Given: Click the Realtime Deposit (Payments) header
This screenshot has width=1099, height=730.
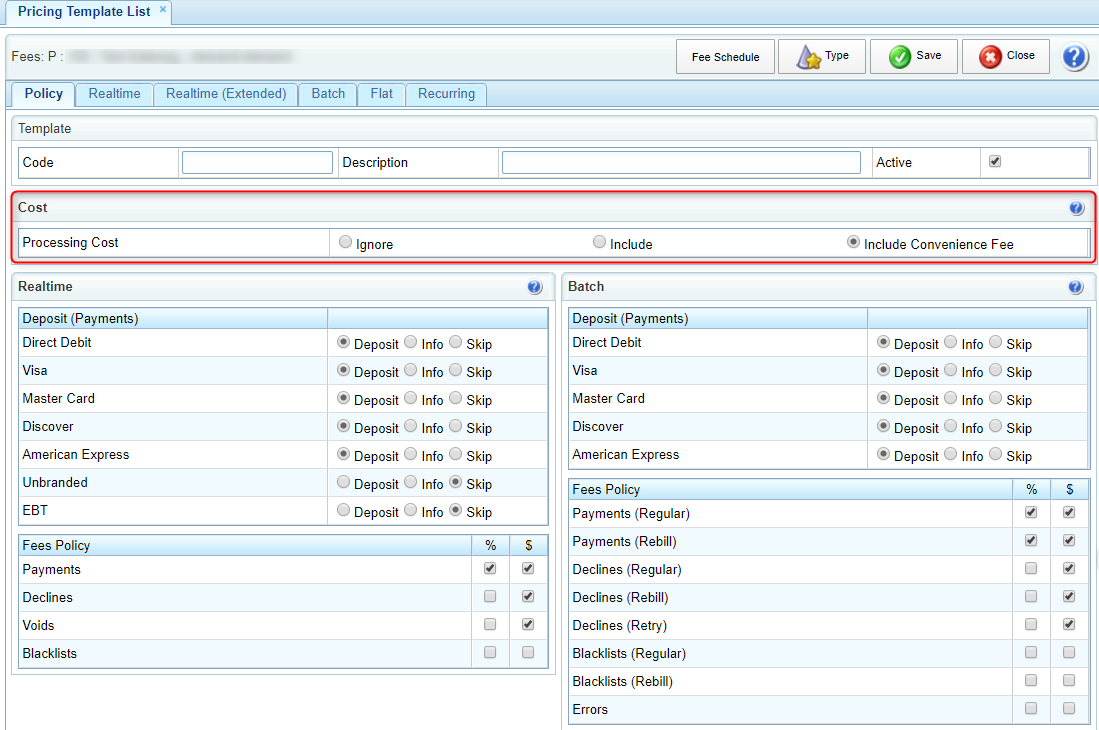Looking at the screenshot, I should tap(80, 319).
